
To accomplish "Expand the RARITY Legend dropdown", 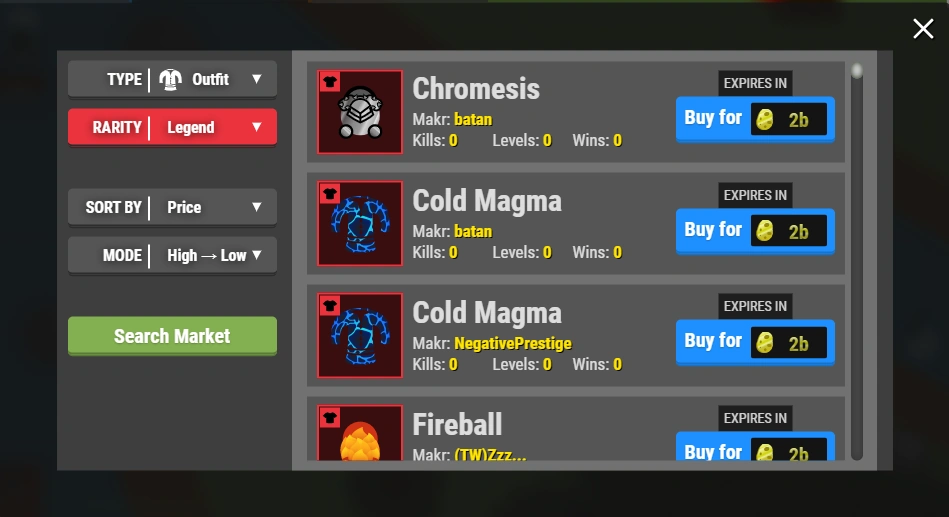I will tap(172, 127).
